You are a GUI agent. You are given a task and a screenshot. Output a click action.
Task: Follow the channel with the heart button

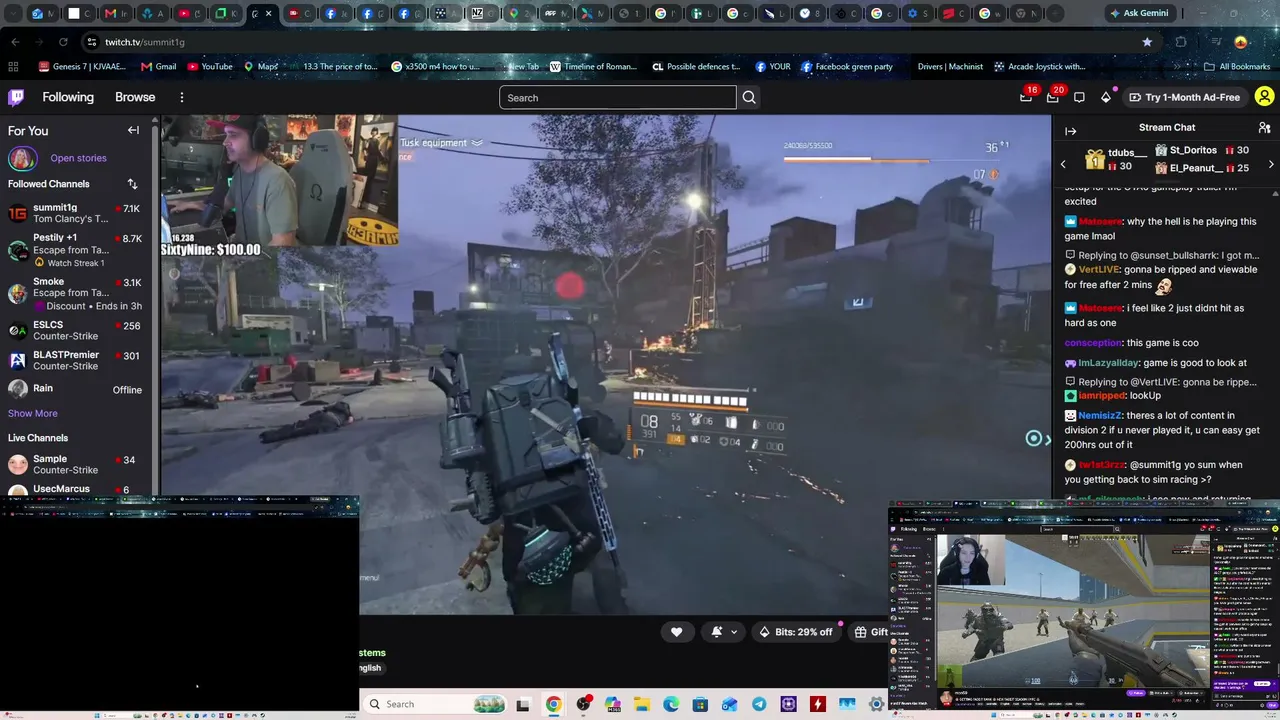[676, 632]
